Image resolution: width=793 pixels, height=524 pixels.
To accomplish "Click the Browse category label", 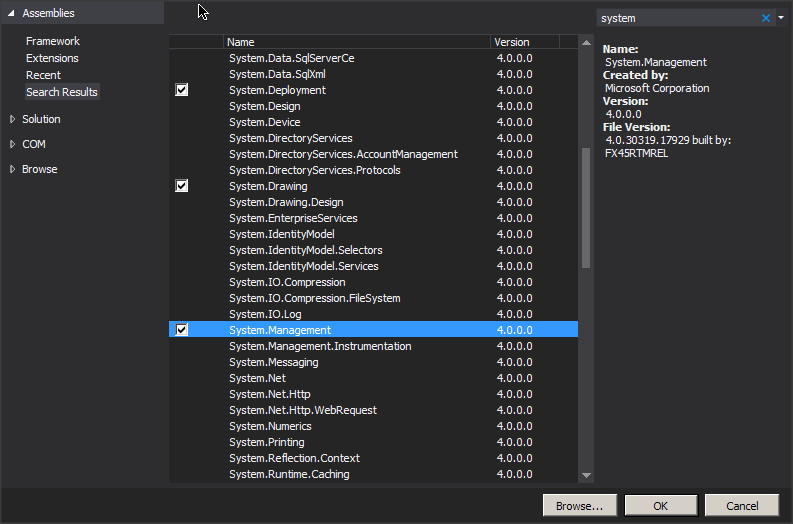I will 39,169.
